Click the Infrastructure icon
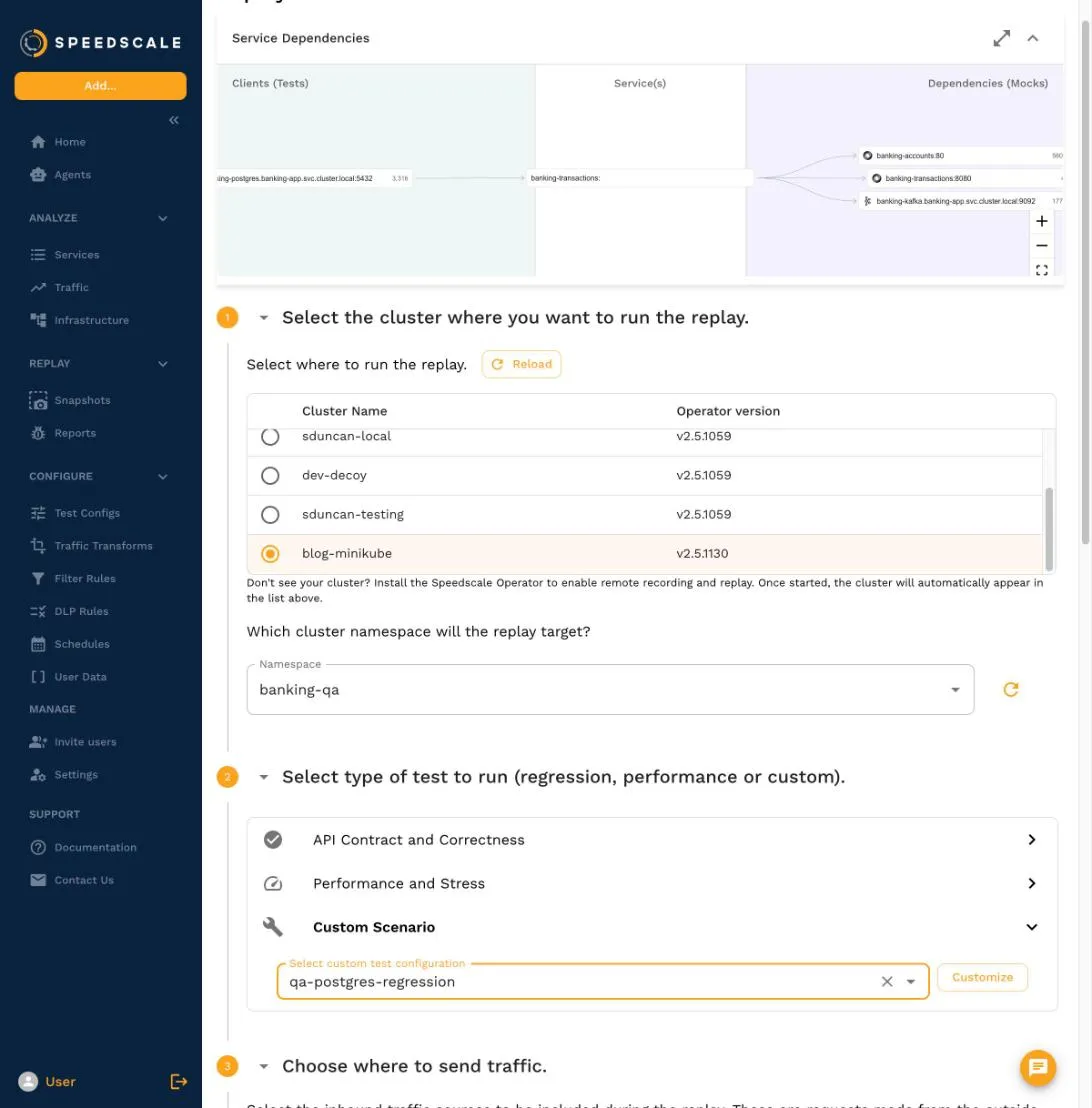This screenshot has height=1108, width=1092. pyautogui.click(x=38, y=320)
